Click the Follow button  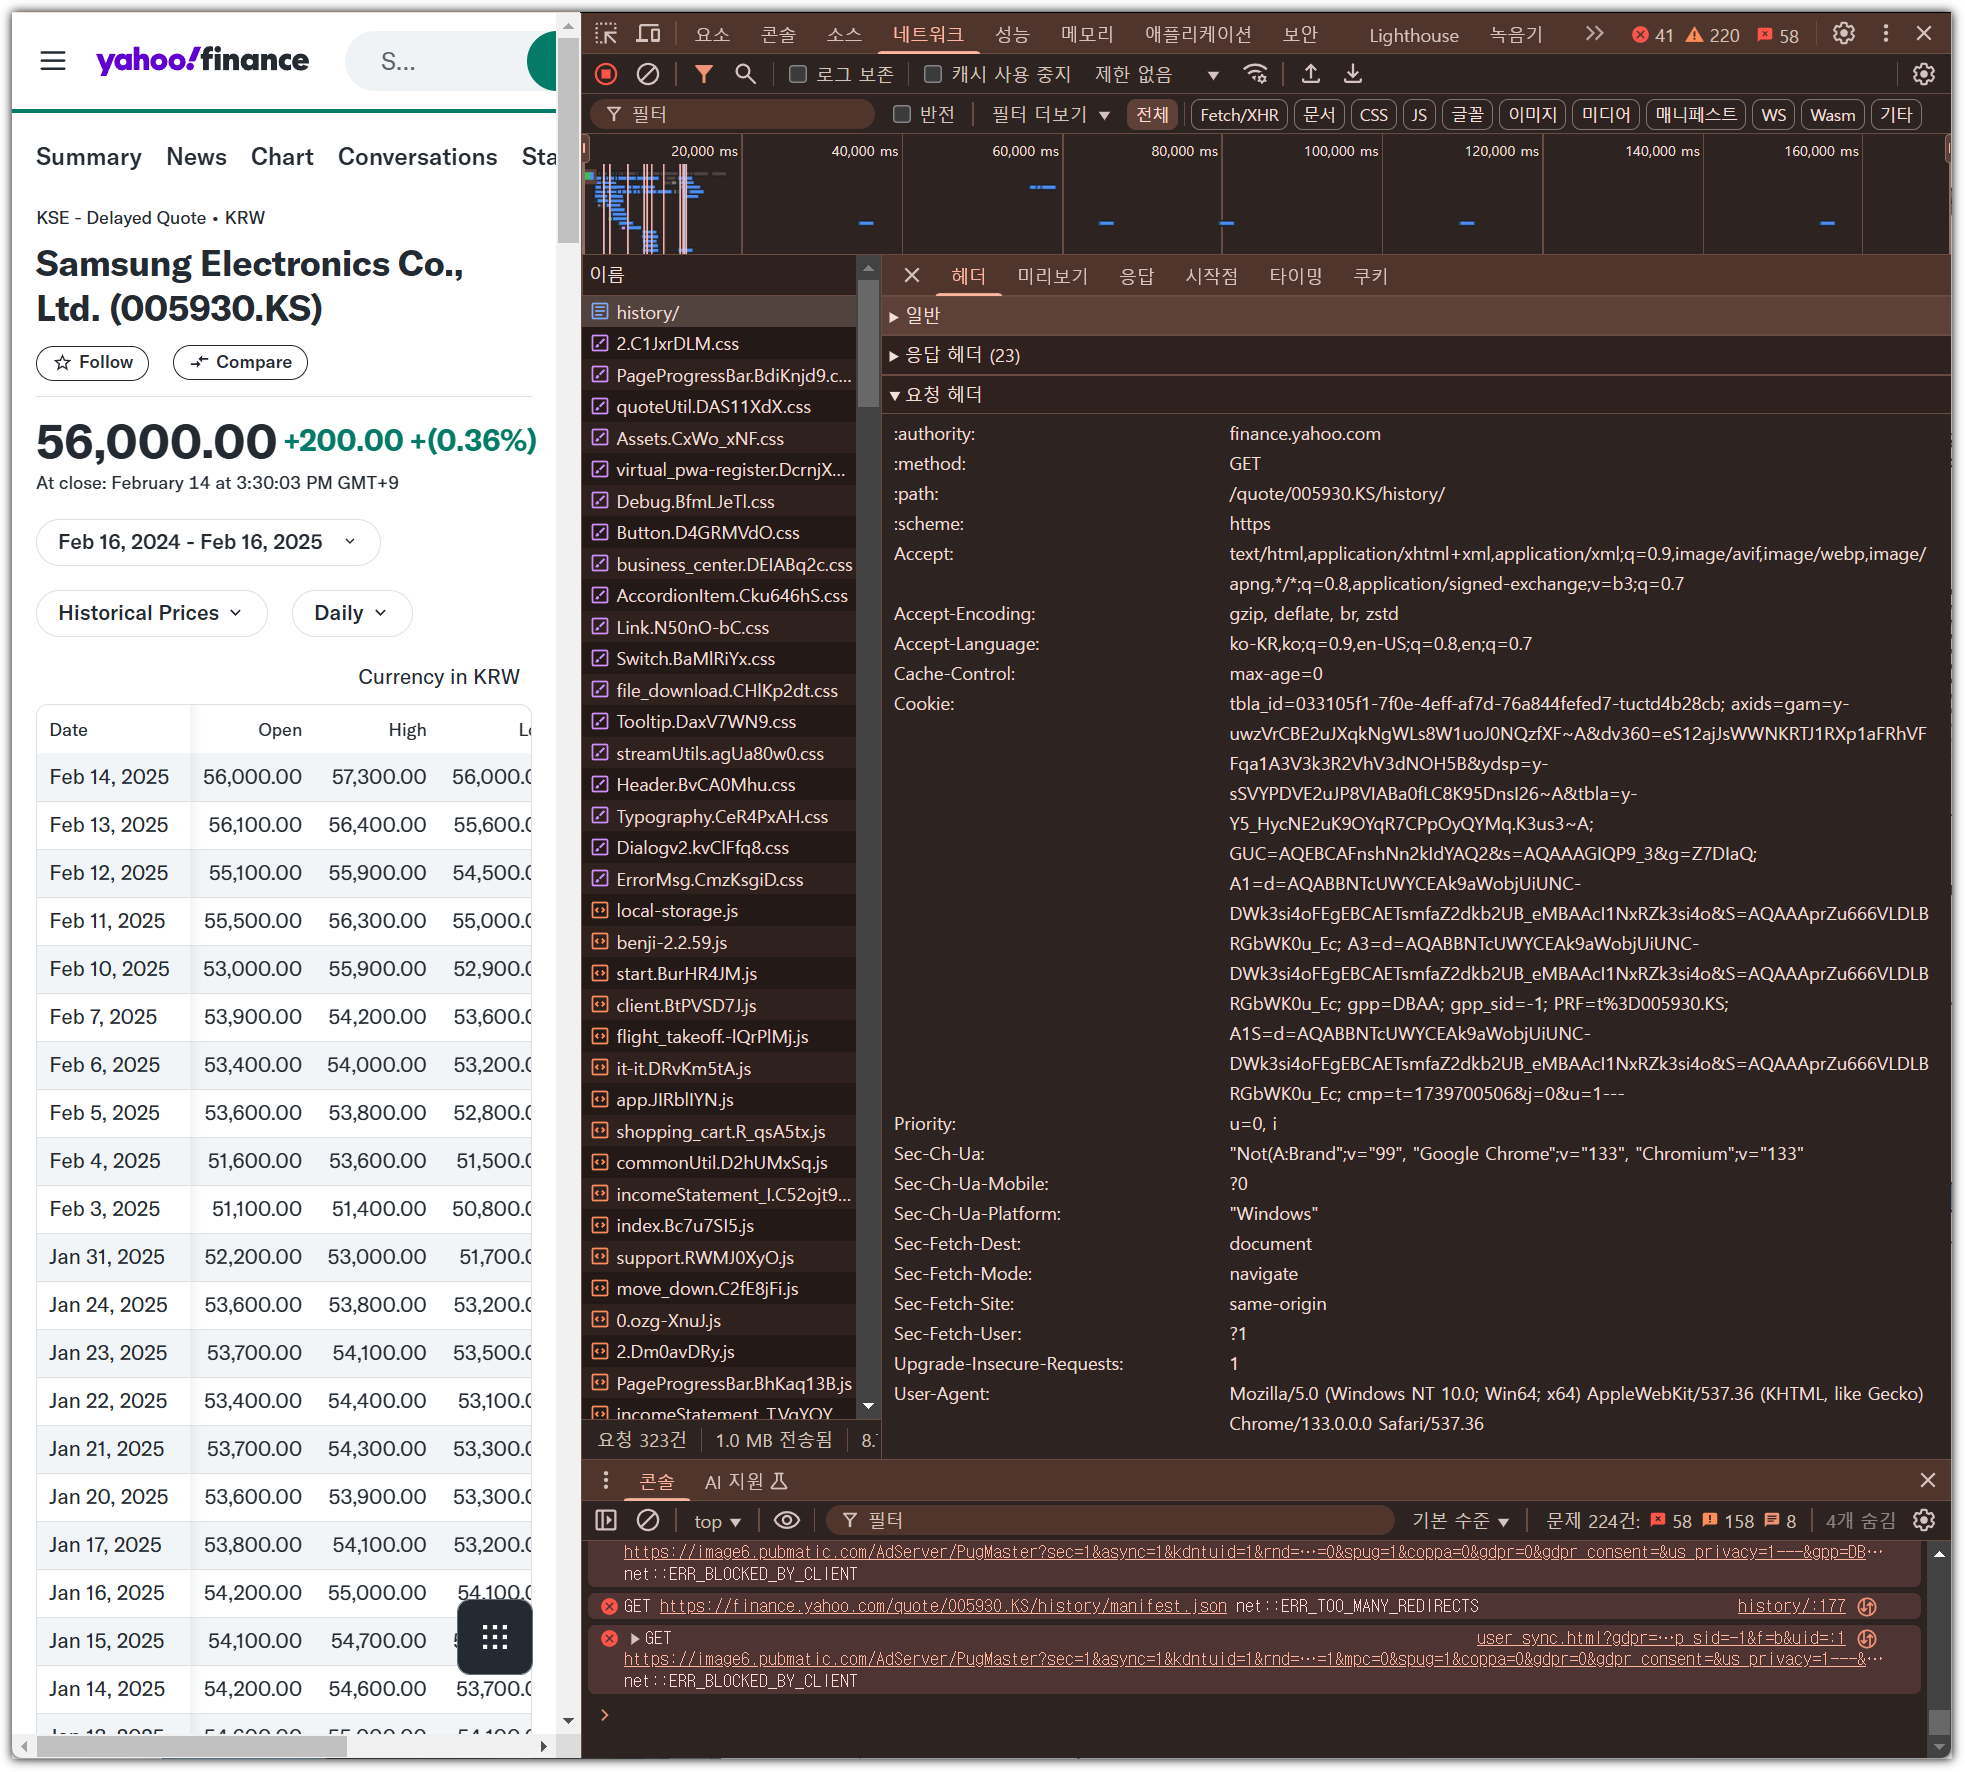(x=93, y=362)
